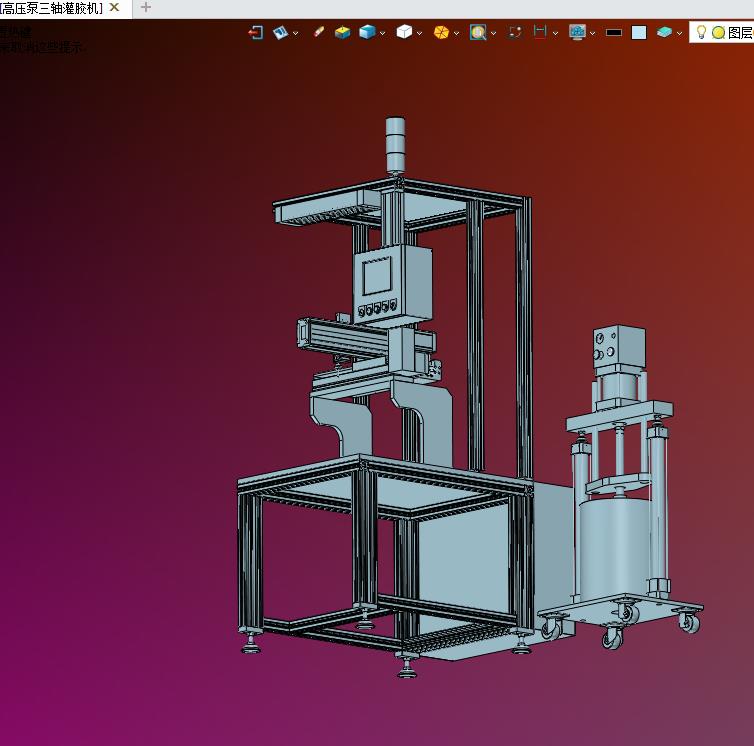Screen dimensions: 754x746
Task: Click the 图层 layer button
Action: [740, 32]
